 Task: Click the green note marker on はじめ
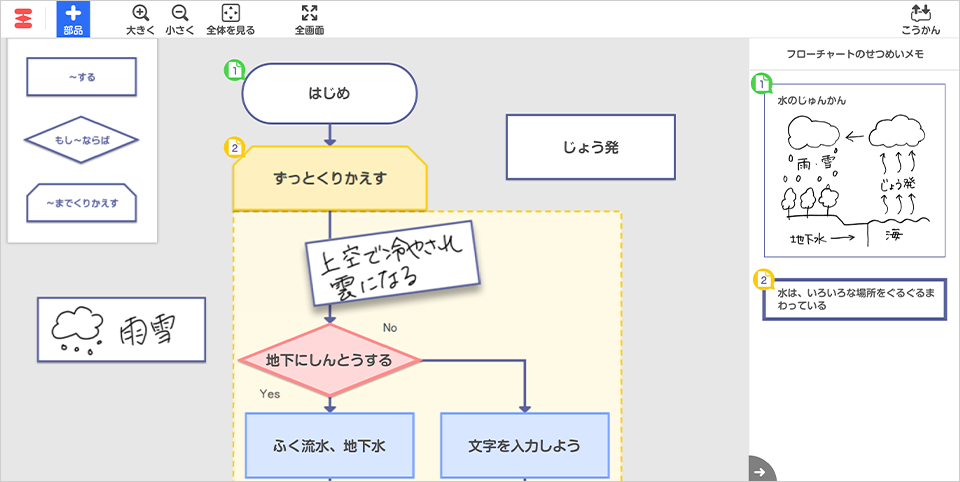[234, 71]
